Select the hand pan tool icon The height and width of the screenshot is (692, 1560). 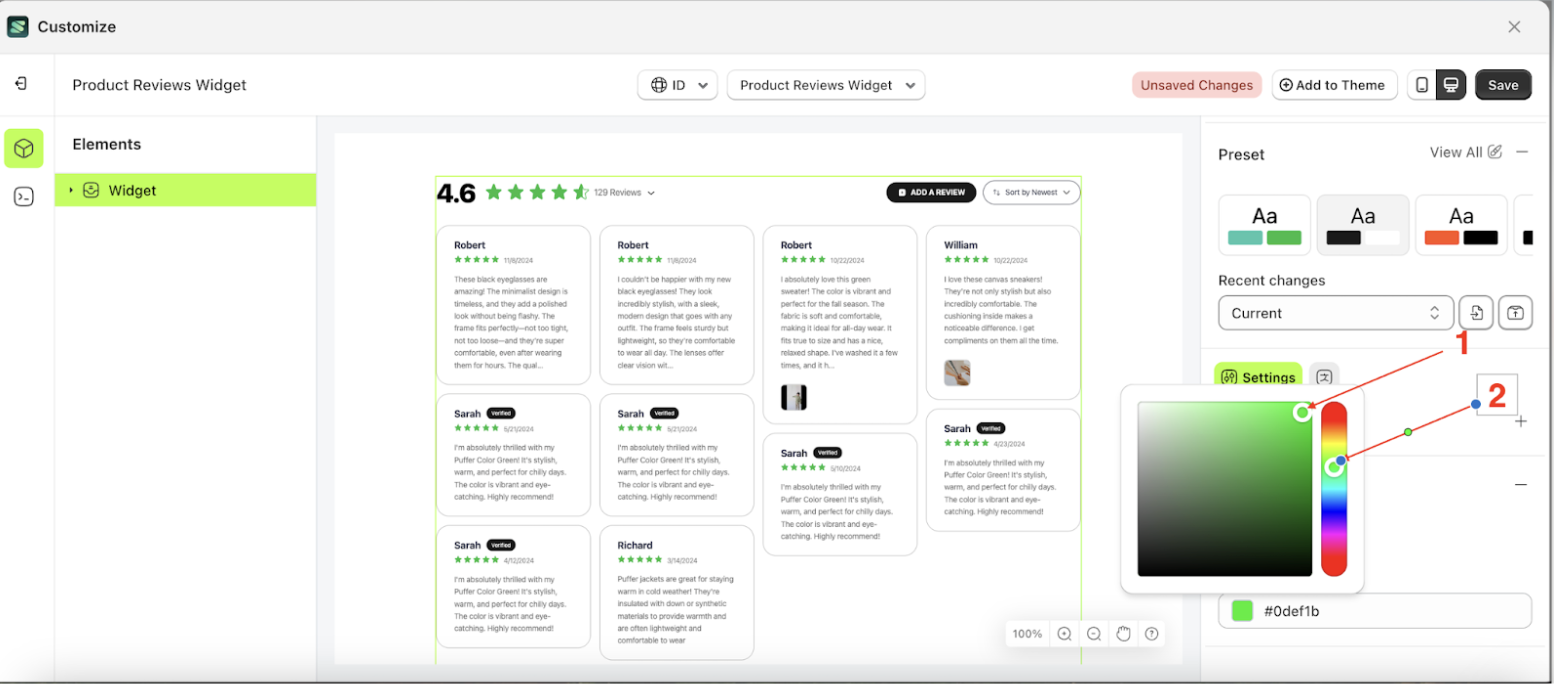coord(1122,634)
